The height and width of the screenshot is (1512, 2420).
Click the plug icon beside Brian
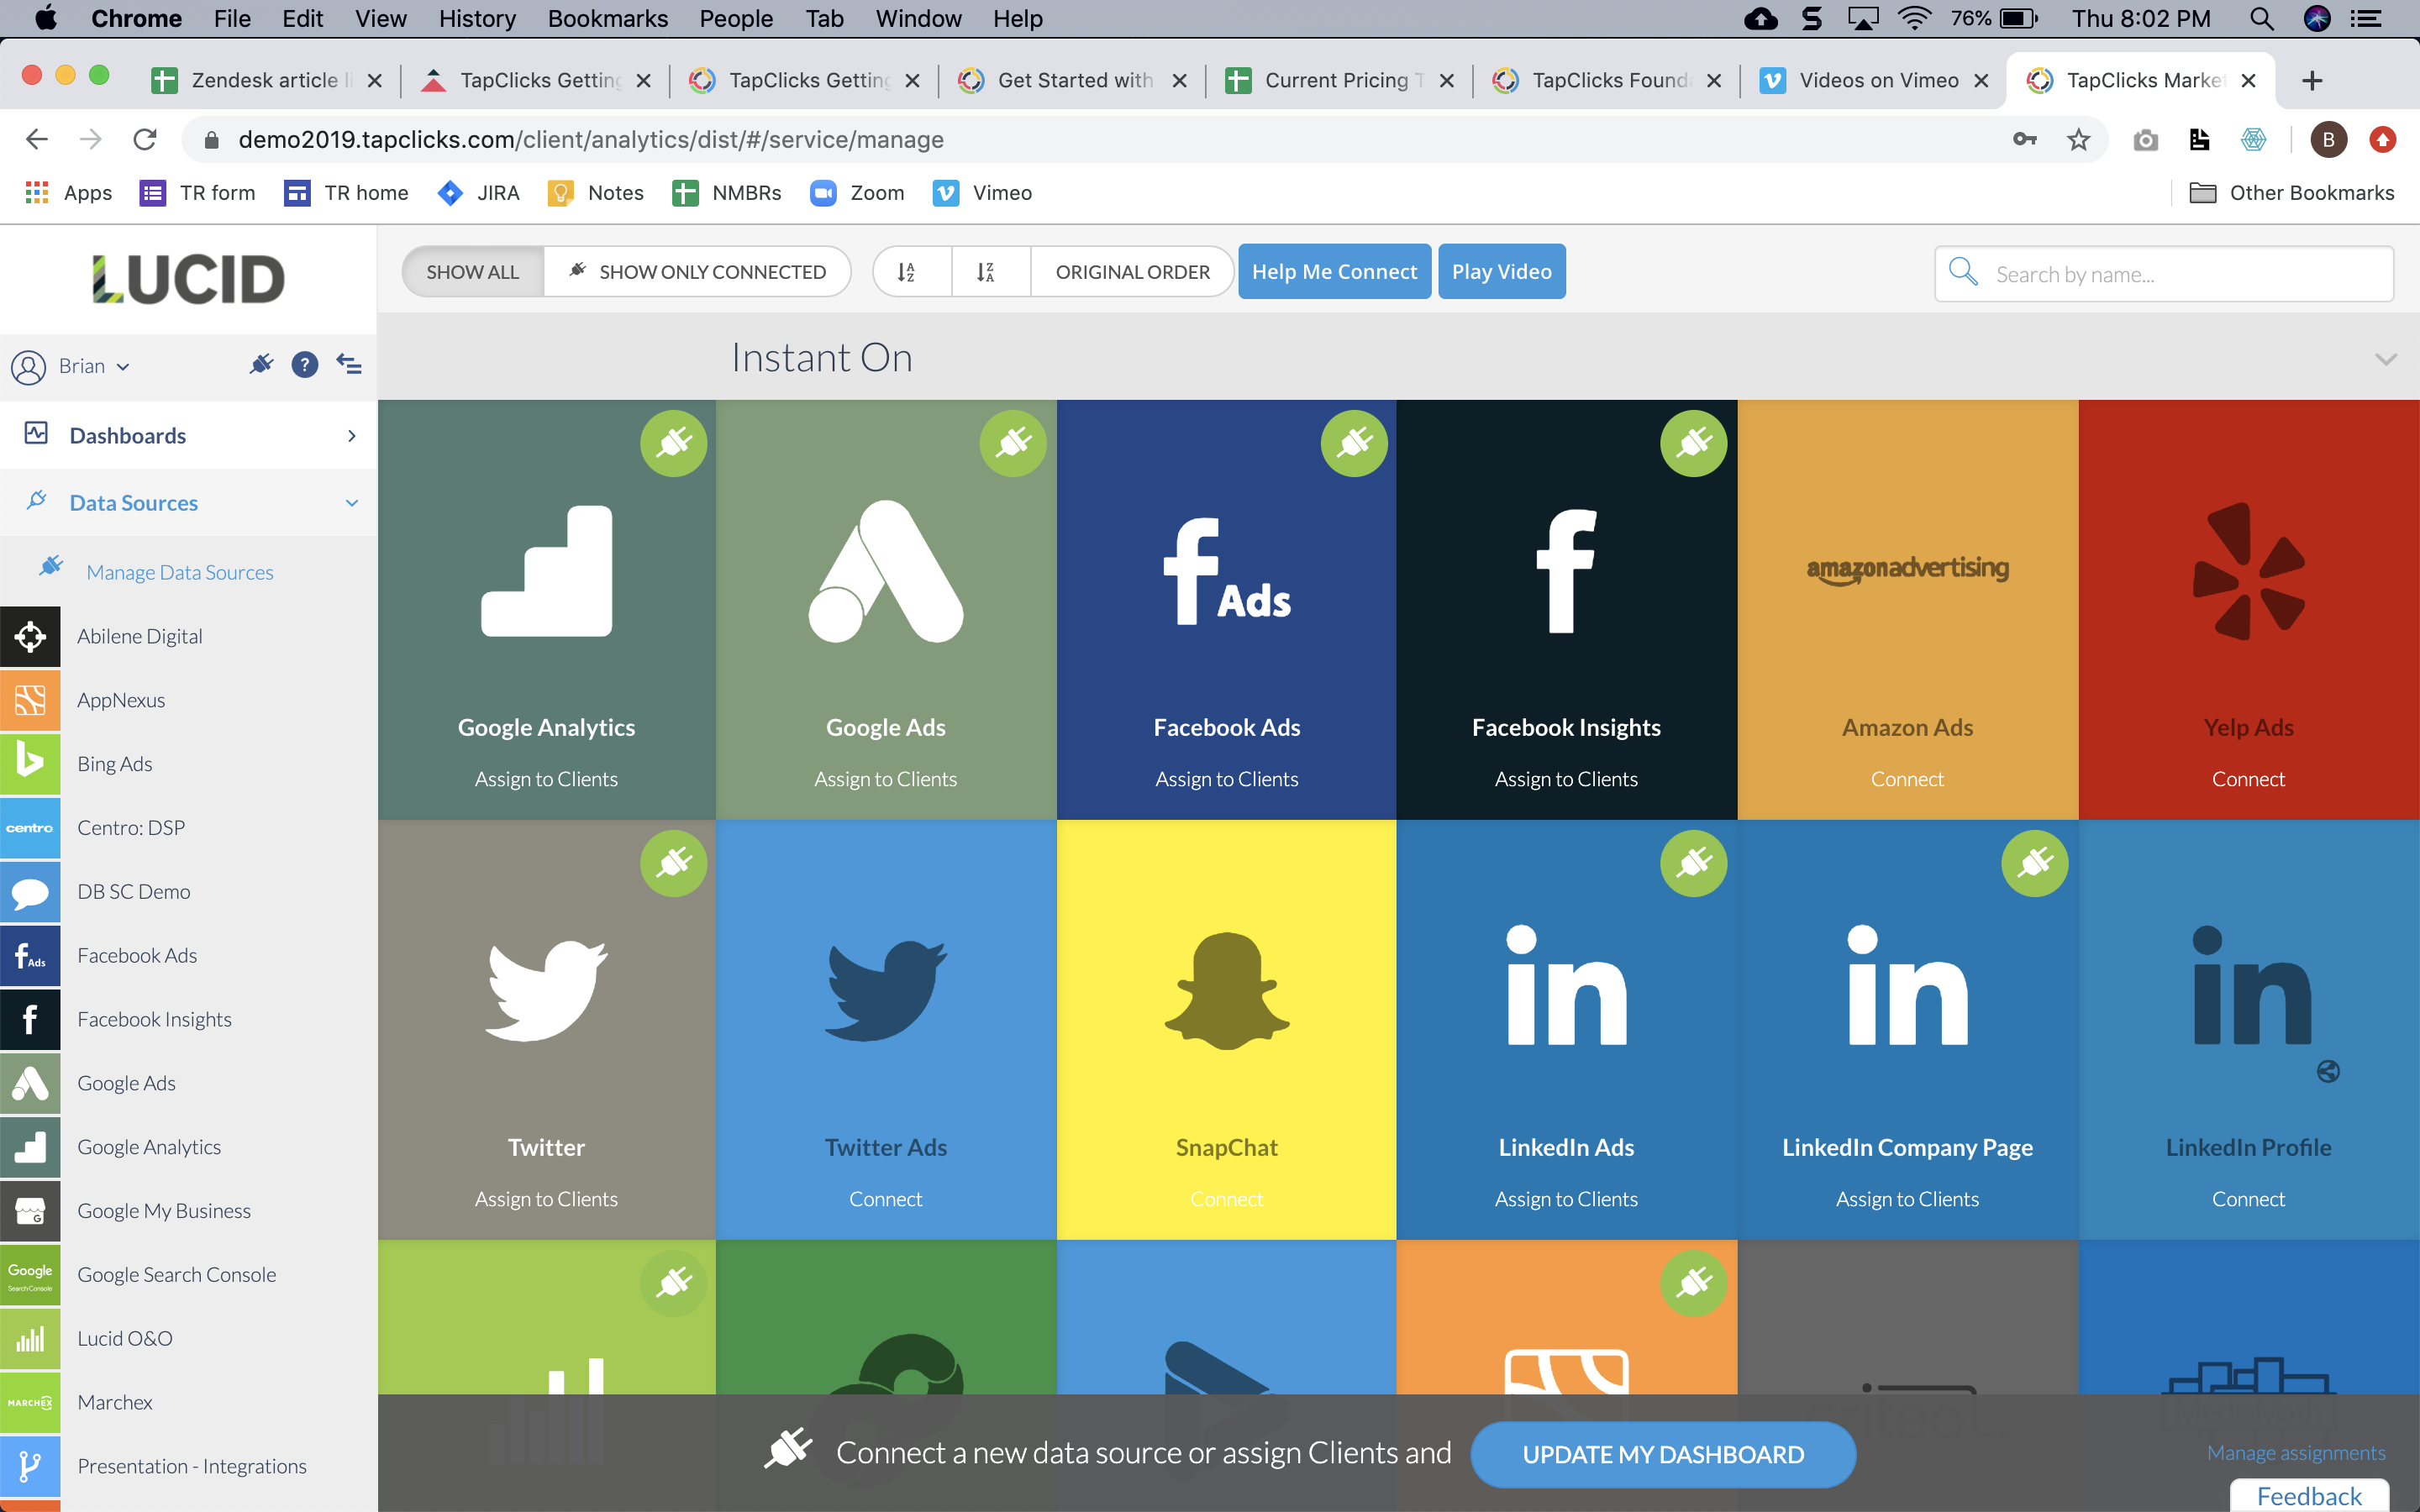[x=261, y=364]
